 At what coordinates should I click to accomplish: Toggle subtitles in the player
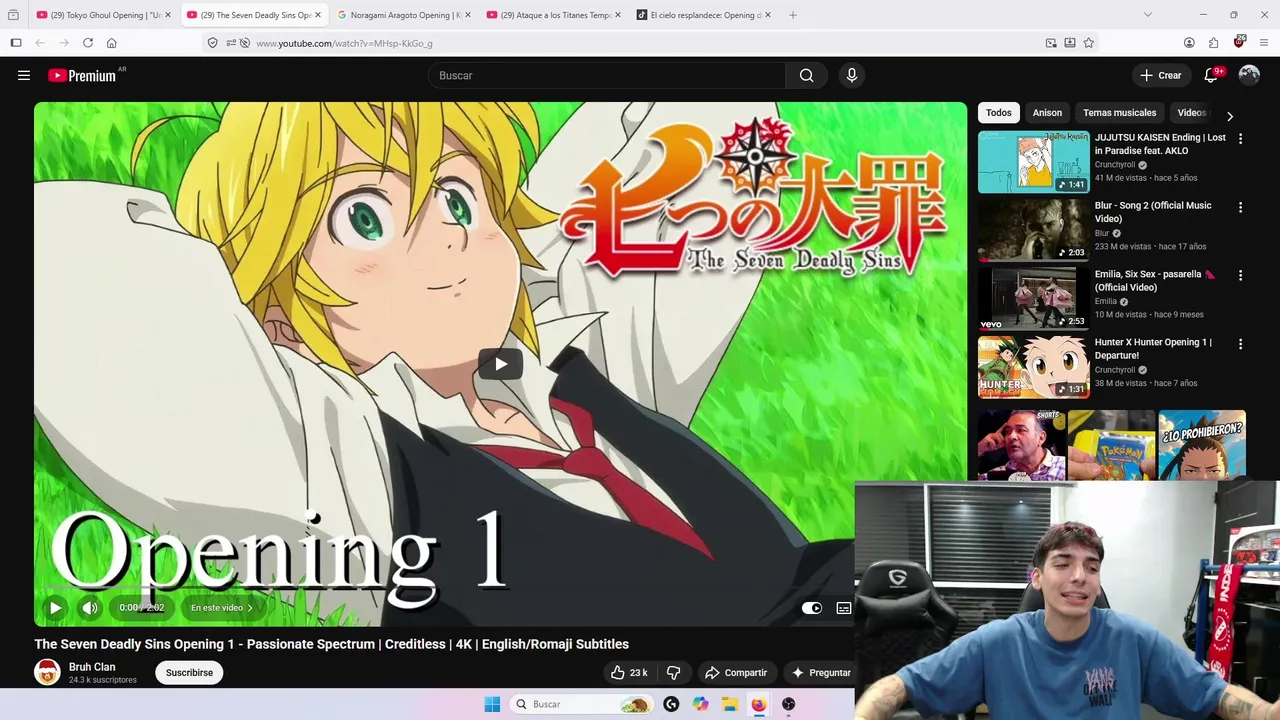click(x=844, y=608)
